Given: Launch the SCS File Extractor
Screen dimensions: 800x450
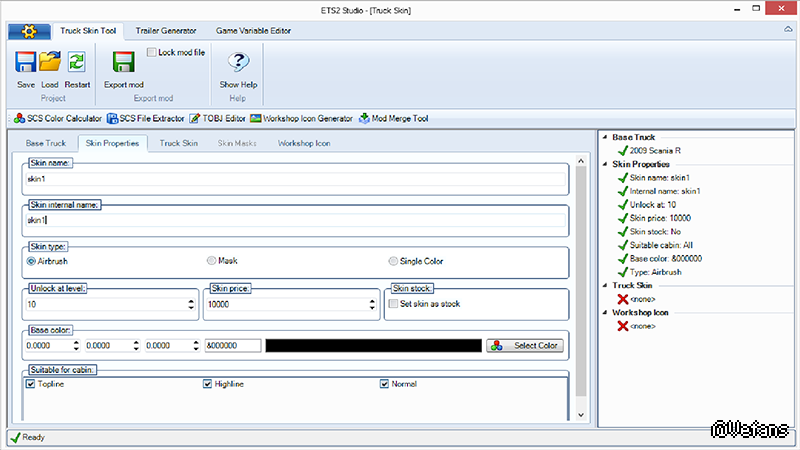Looking at the screenshot, I should tap(146, 119).
